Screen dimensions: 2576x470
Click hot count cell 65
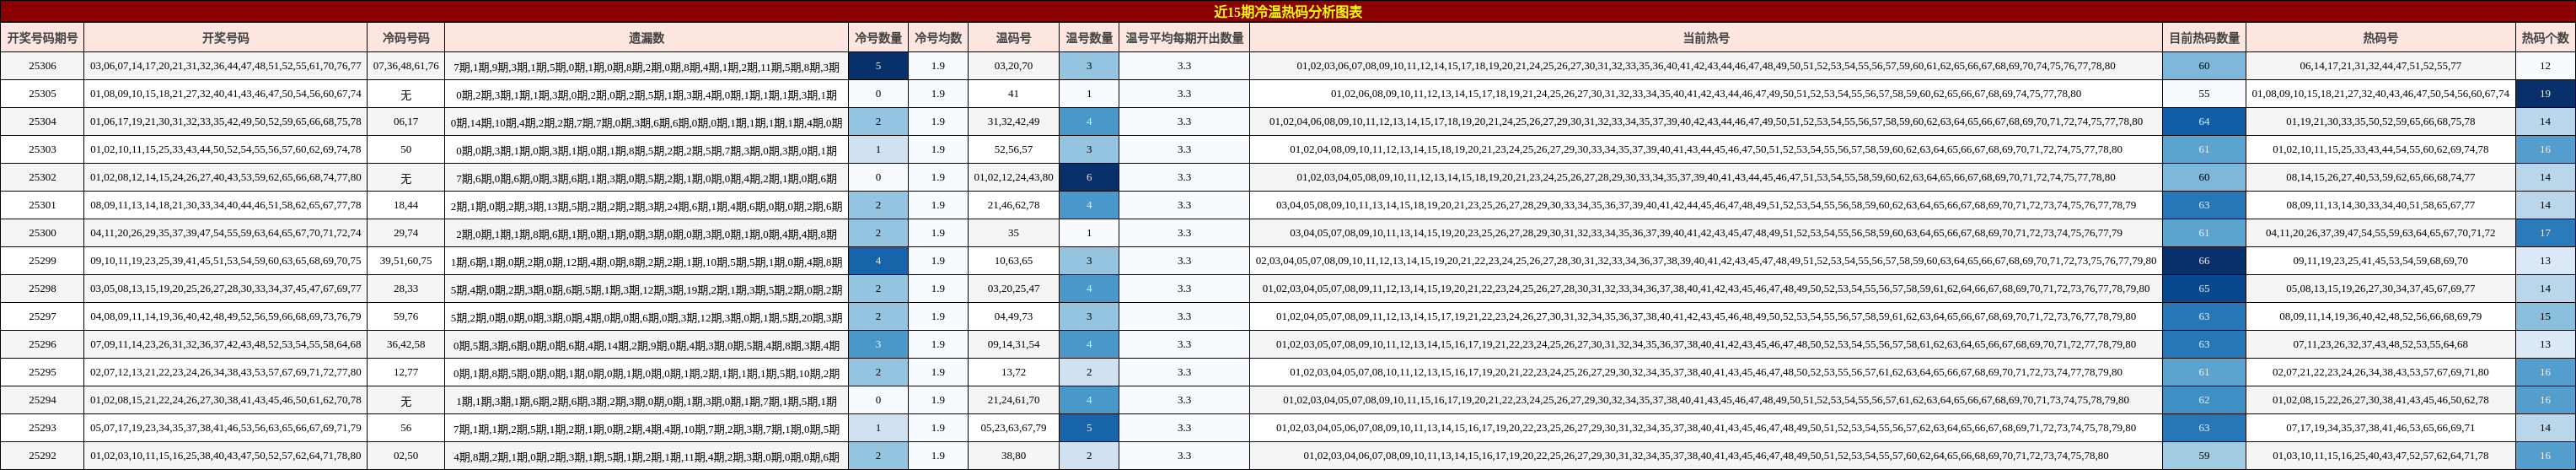point(2204,289)
